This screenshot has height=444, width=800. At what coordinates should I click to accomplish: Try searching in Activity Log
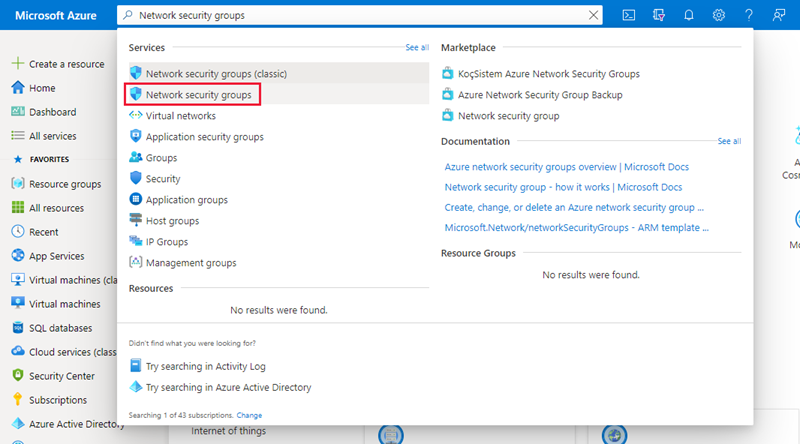point(205,366)
